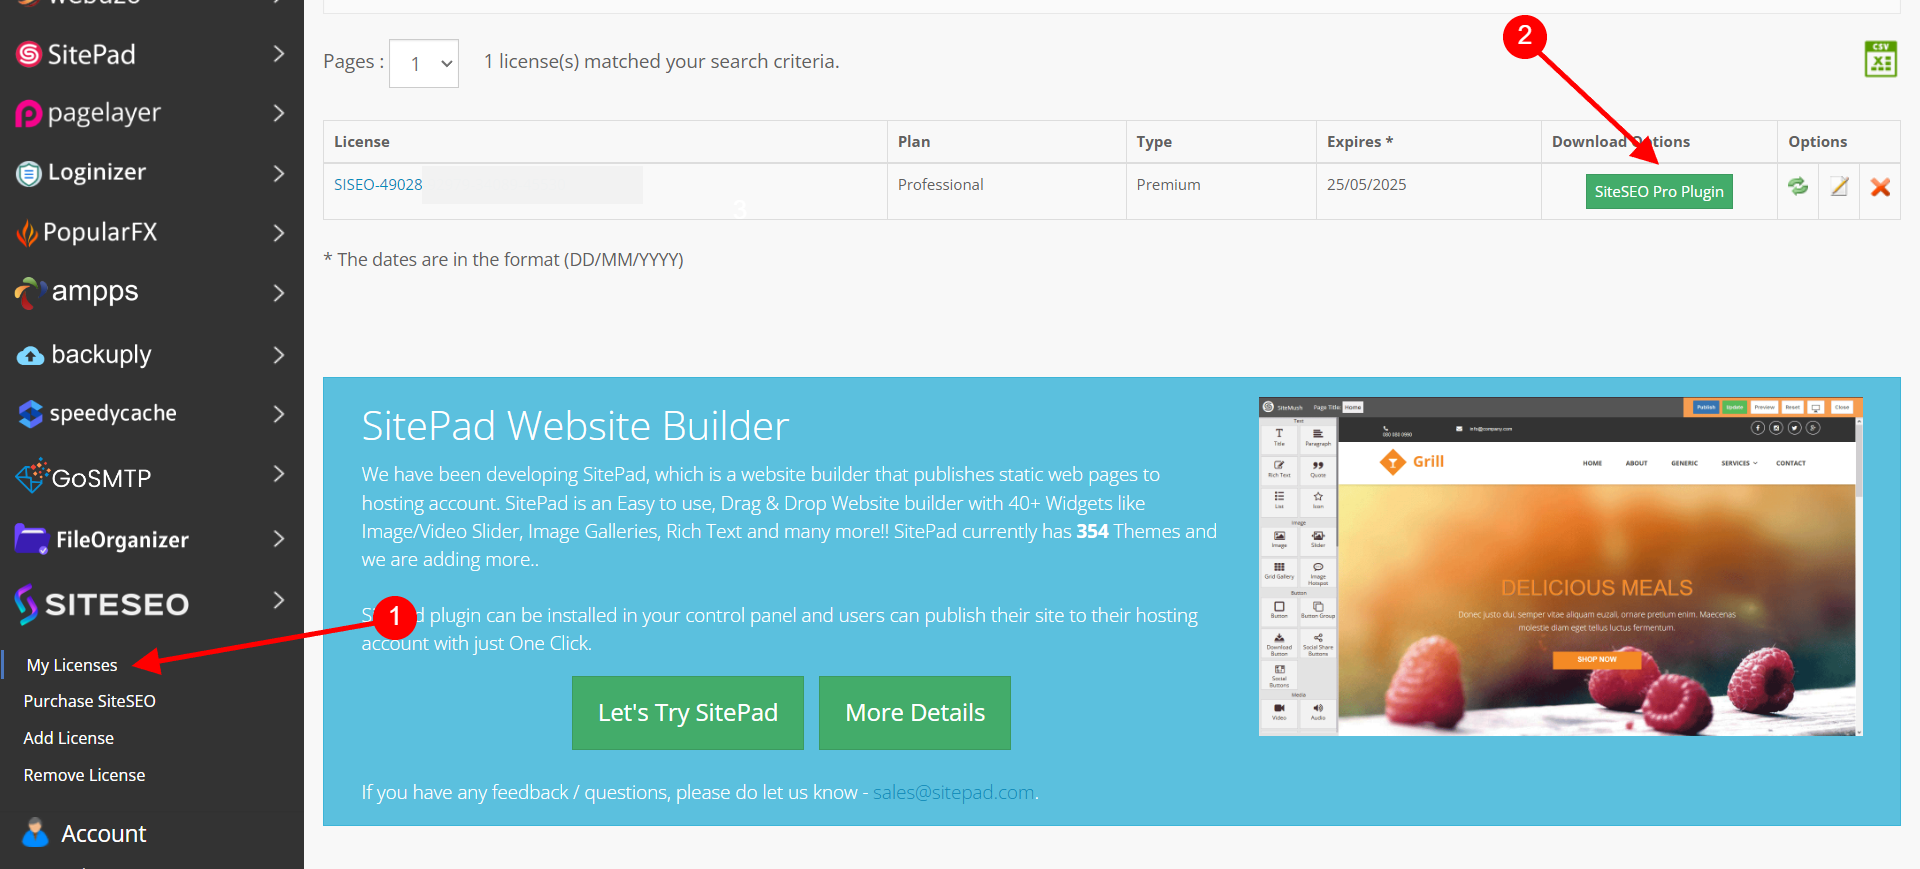Click the pagelayer logo icon
Viewport: 1920px width, 869px height.
coord(28,114)
